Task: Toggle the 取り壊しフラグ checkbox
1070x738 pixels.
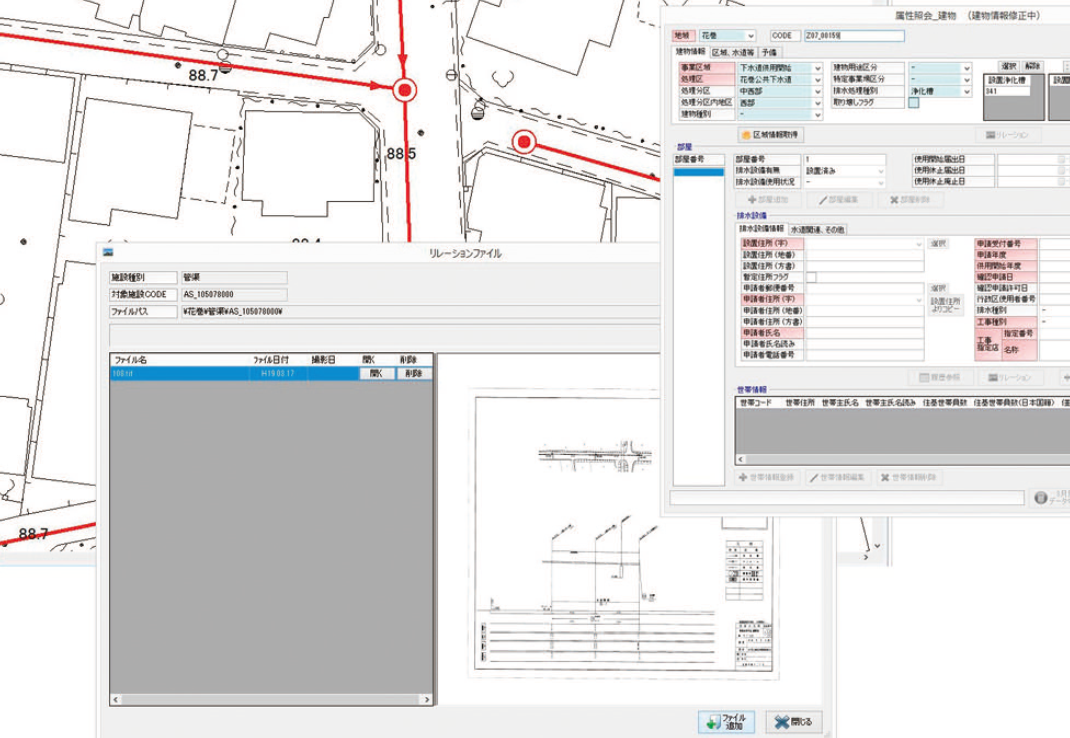Action: (913, 102)
